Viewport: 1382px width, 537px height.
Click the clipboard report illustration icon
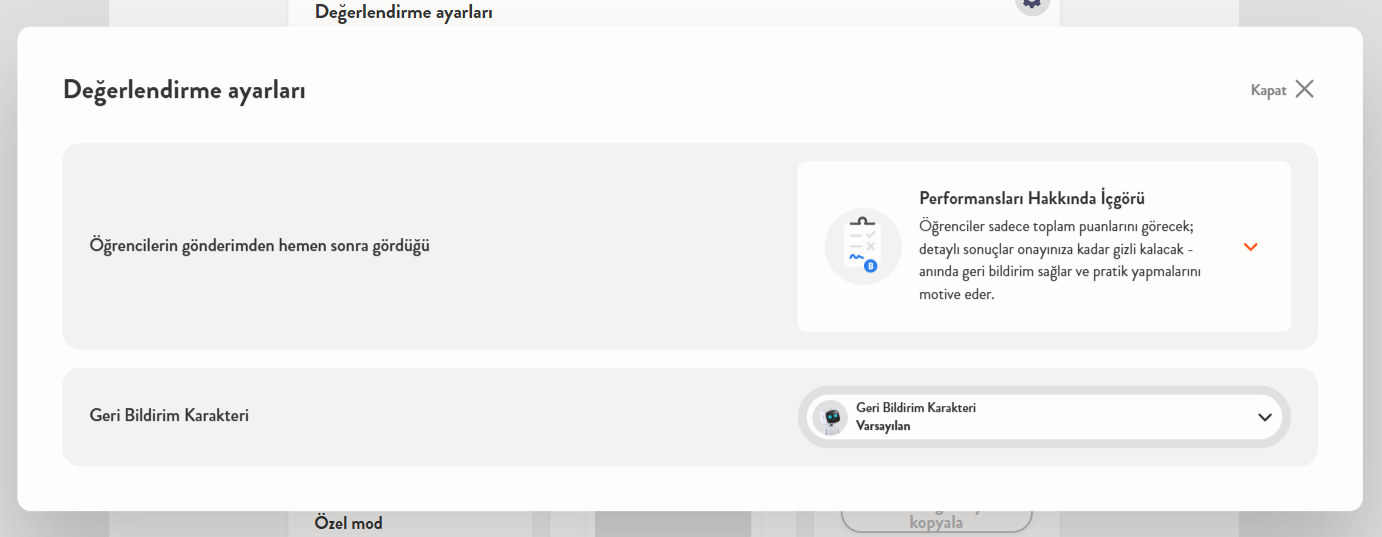pos(862,246)
